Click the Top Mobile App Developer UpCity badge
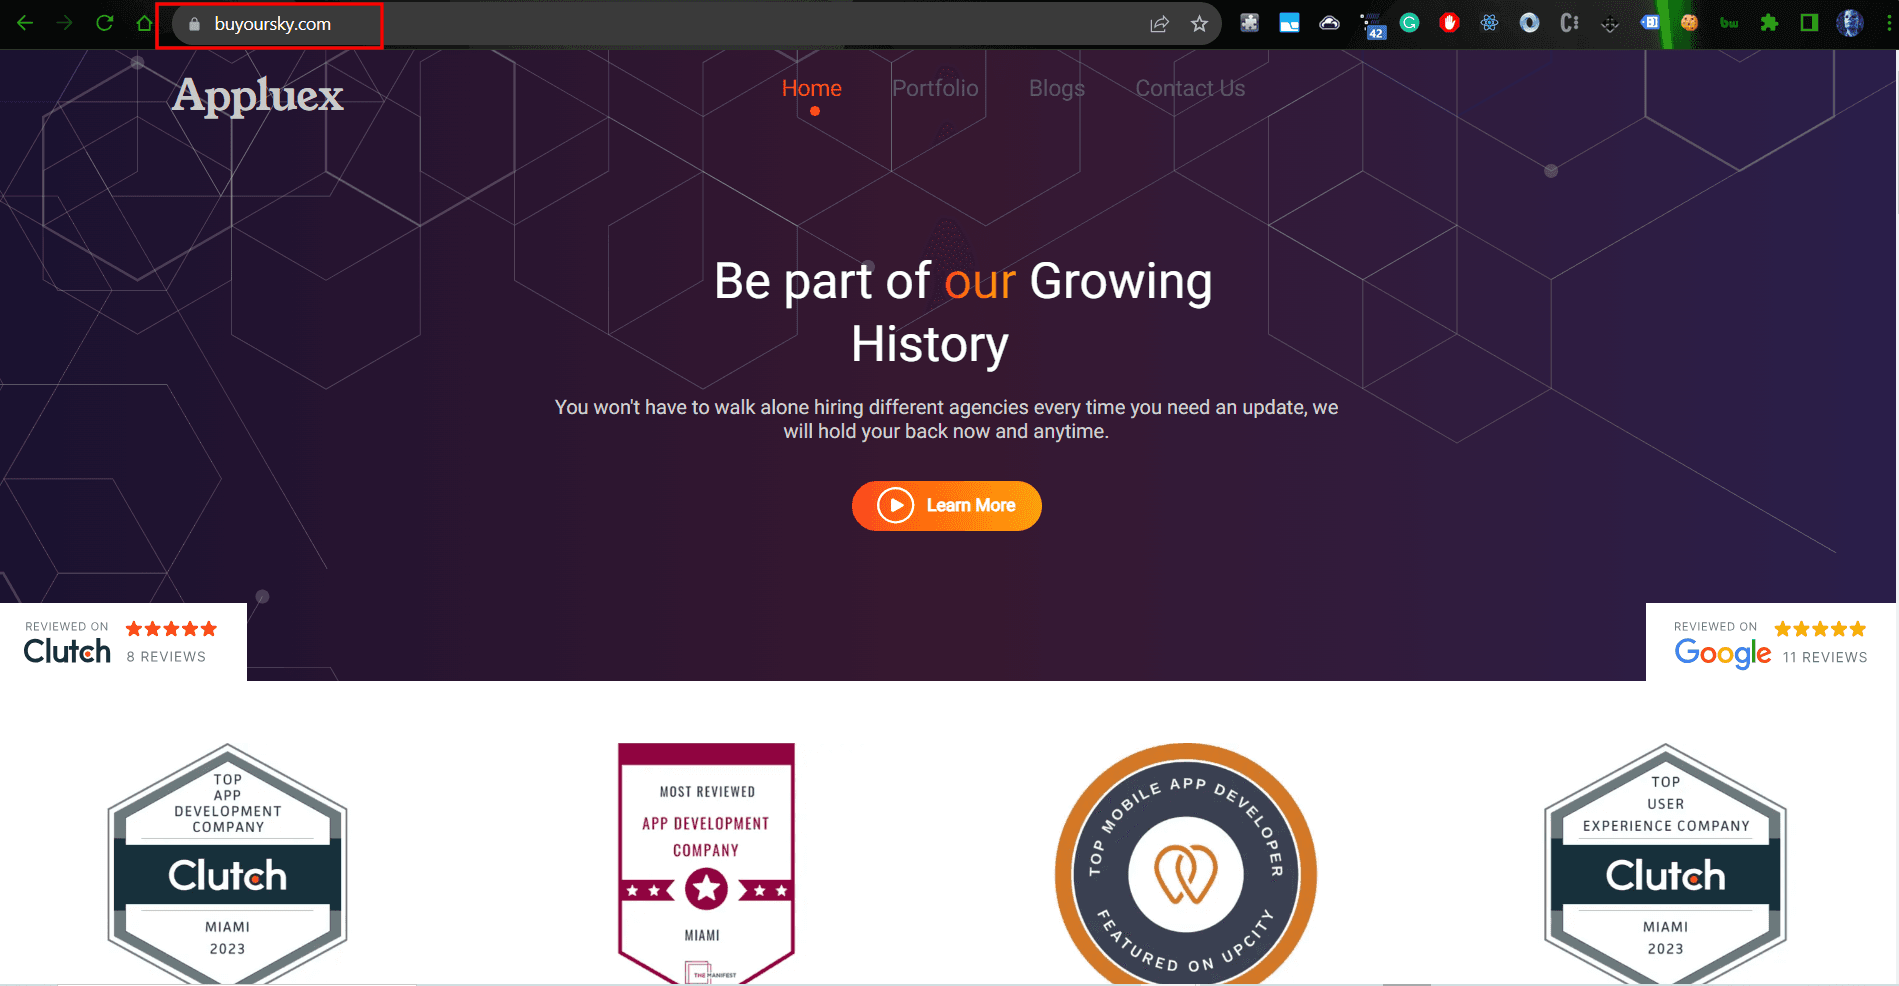Image resolution: width=1899 pixels, height=986 pixels. tap(1186, 864)
